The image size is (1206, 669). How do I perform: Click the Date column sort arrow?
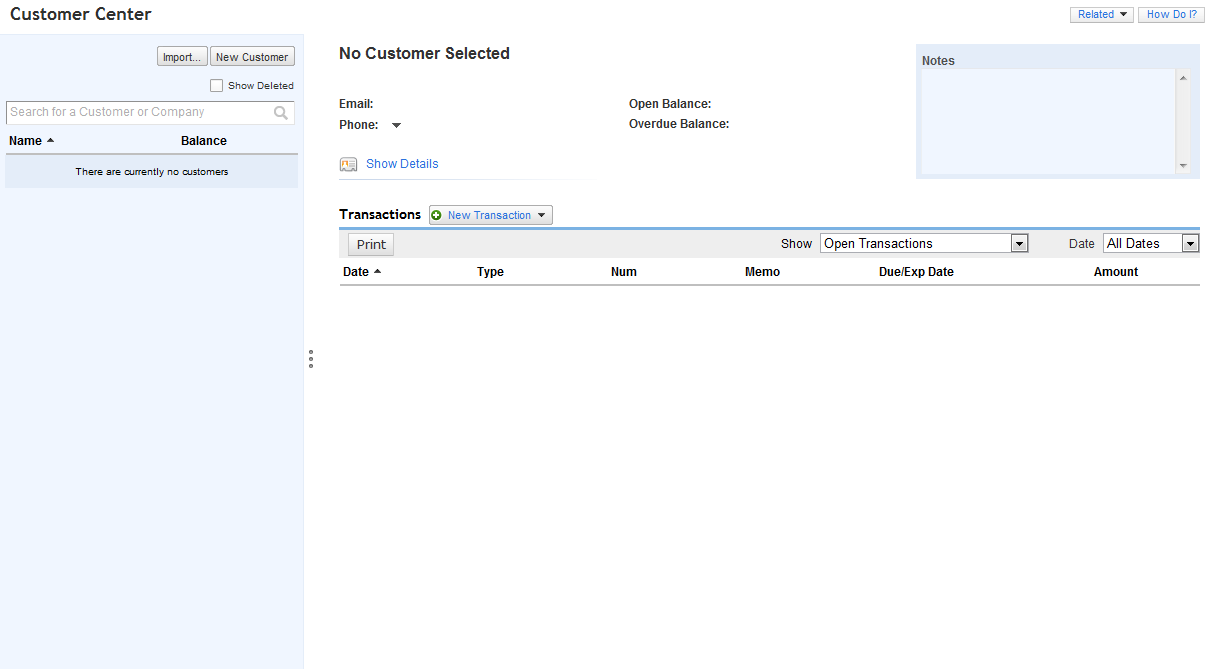click(377, 272)
